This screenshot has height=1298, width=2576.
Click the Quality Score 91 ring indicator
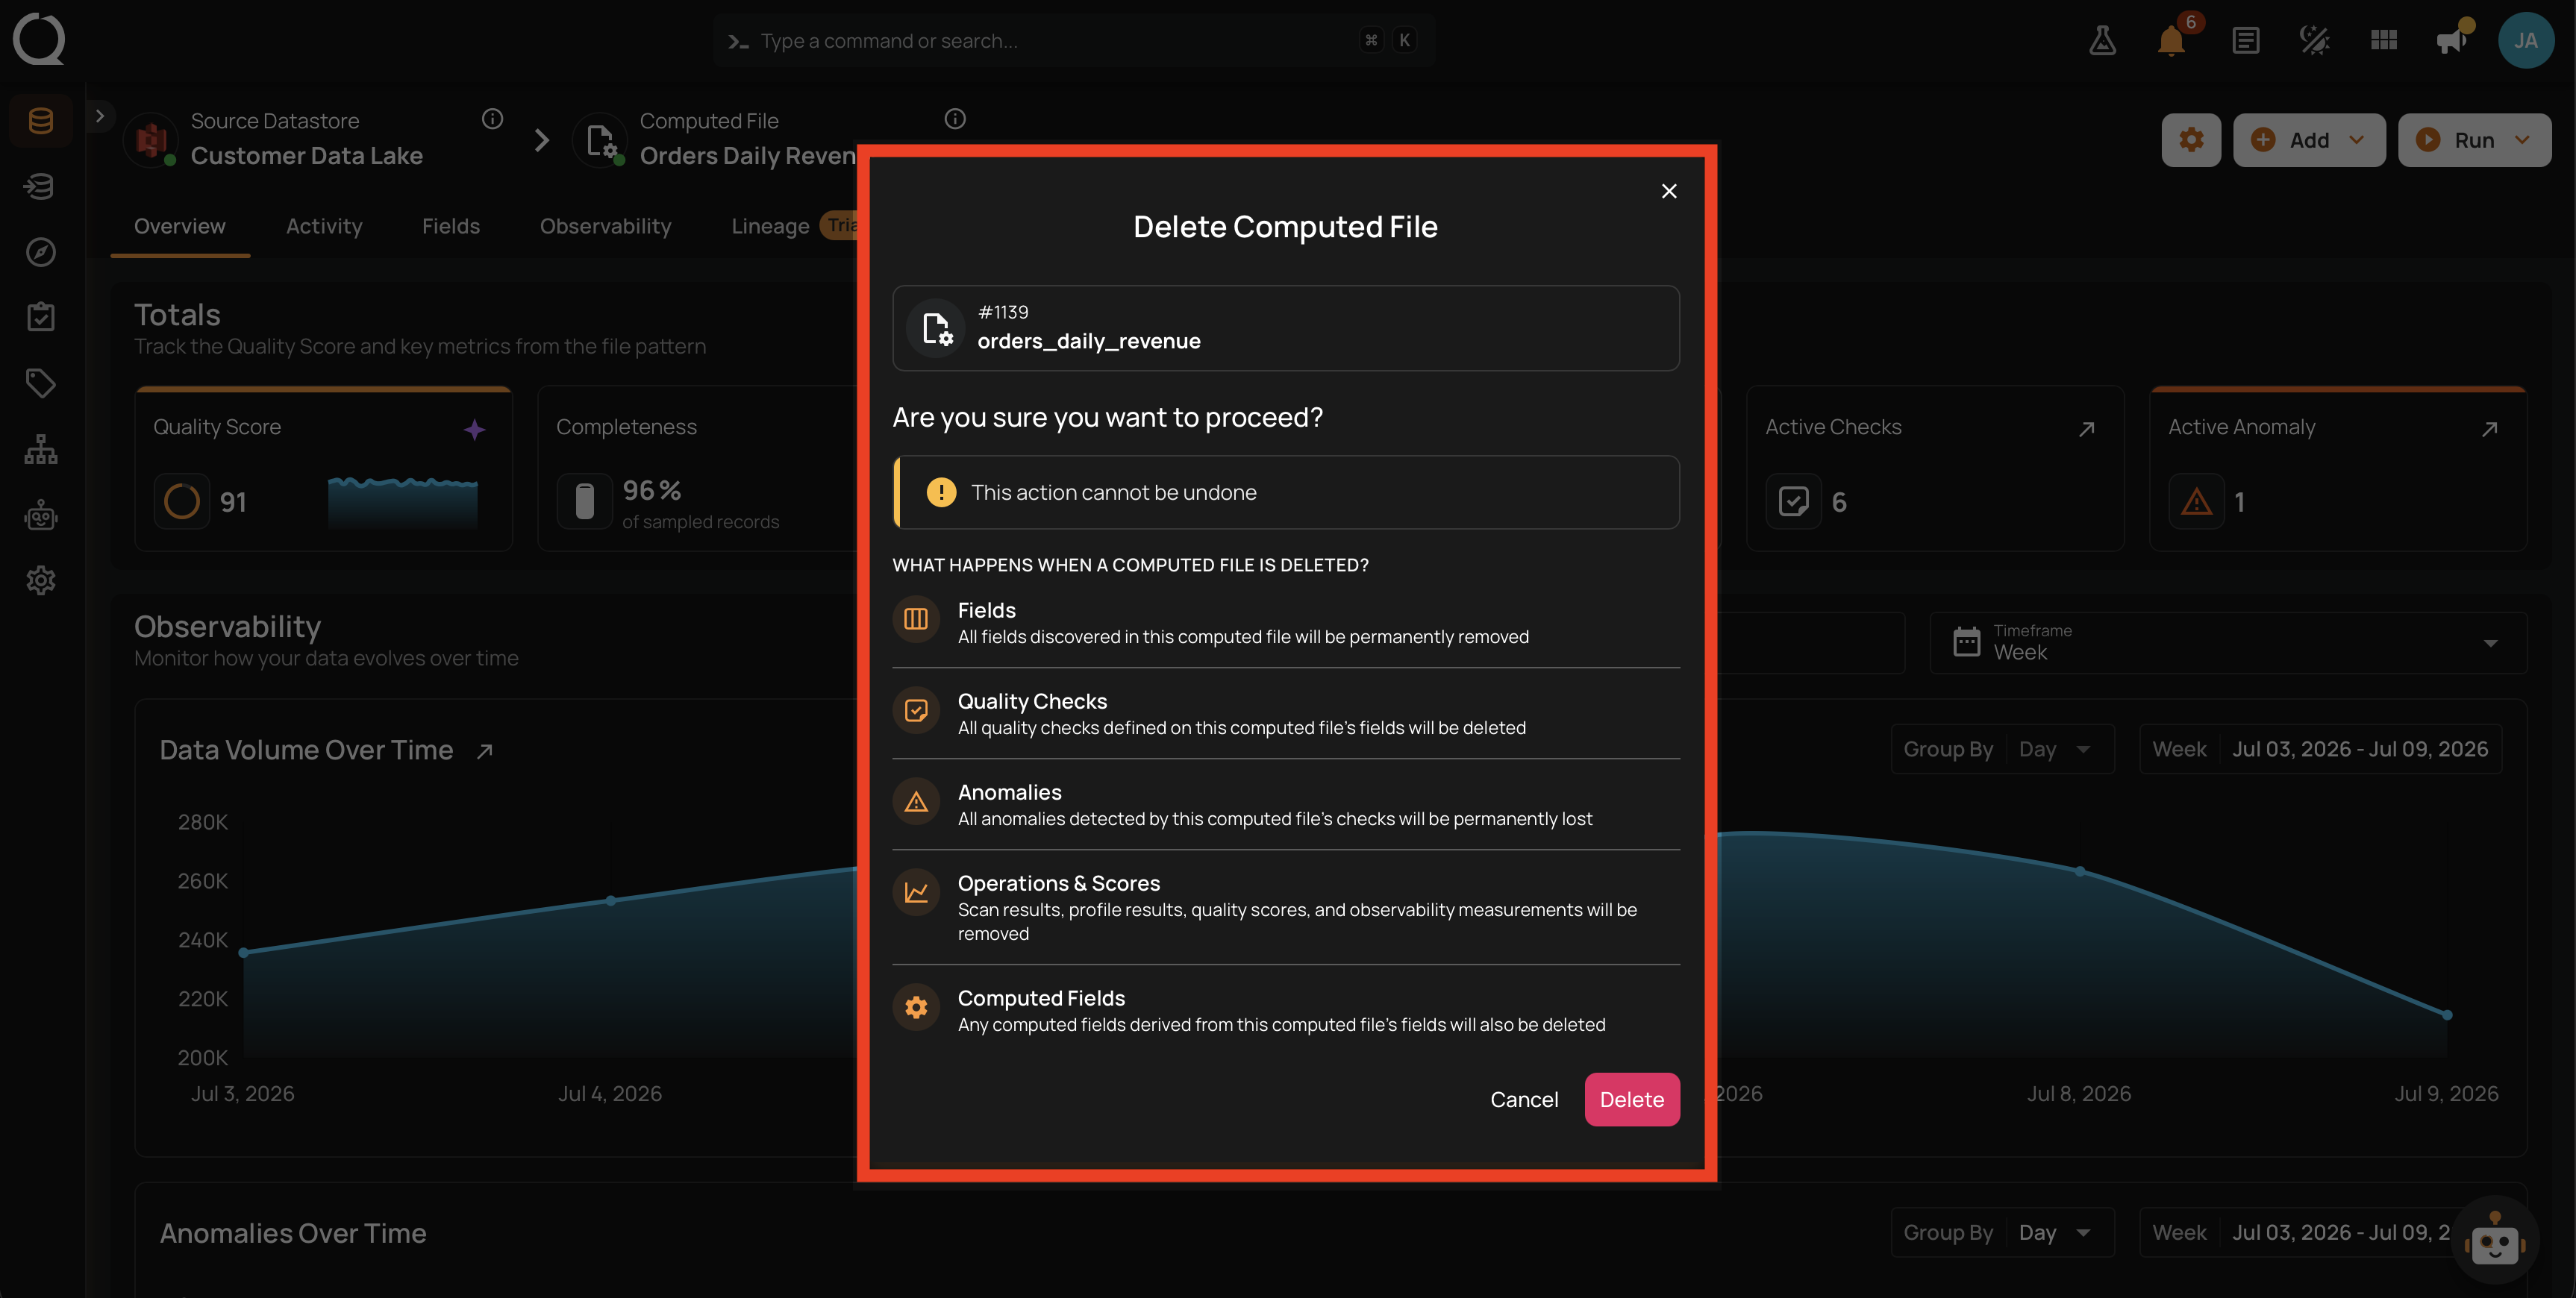pyautogui.click(x=182, y=501)
